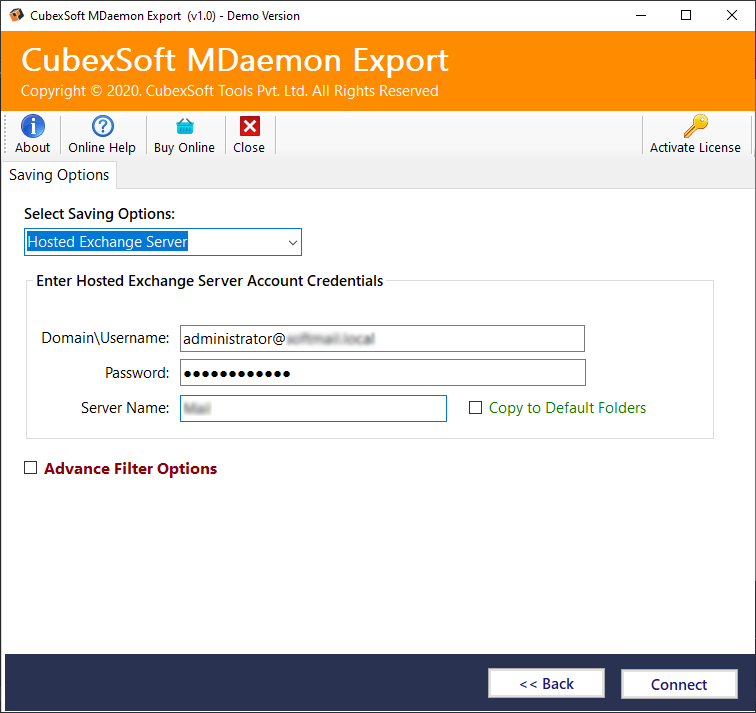
Task: Toggle the Advance Filter Options checkbox
Action: pos(31,468)
